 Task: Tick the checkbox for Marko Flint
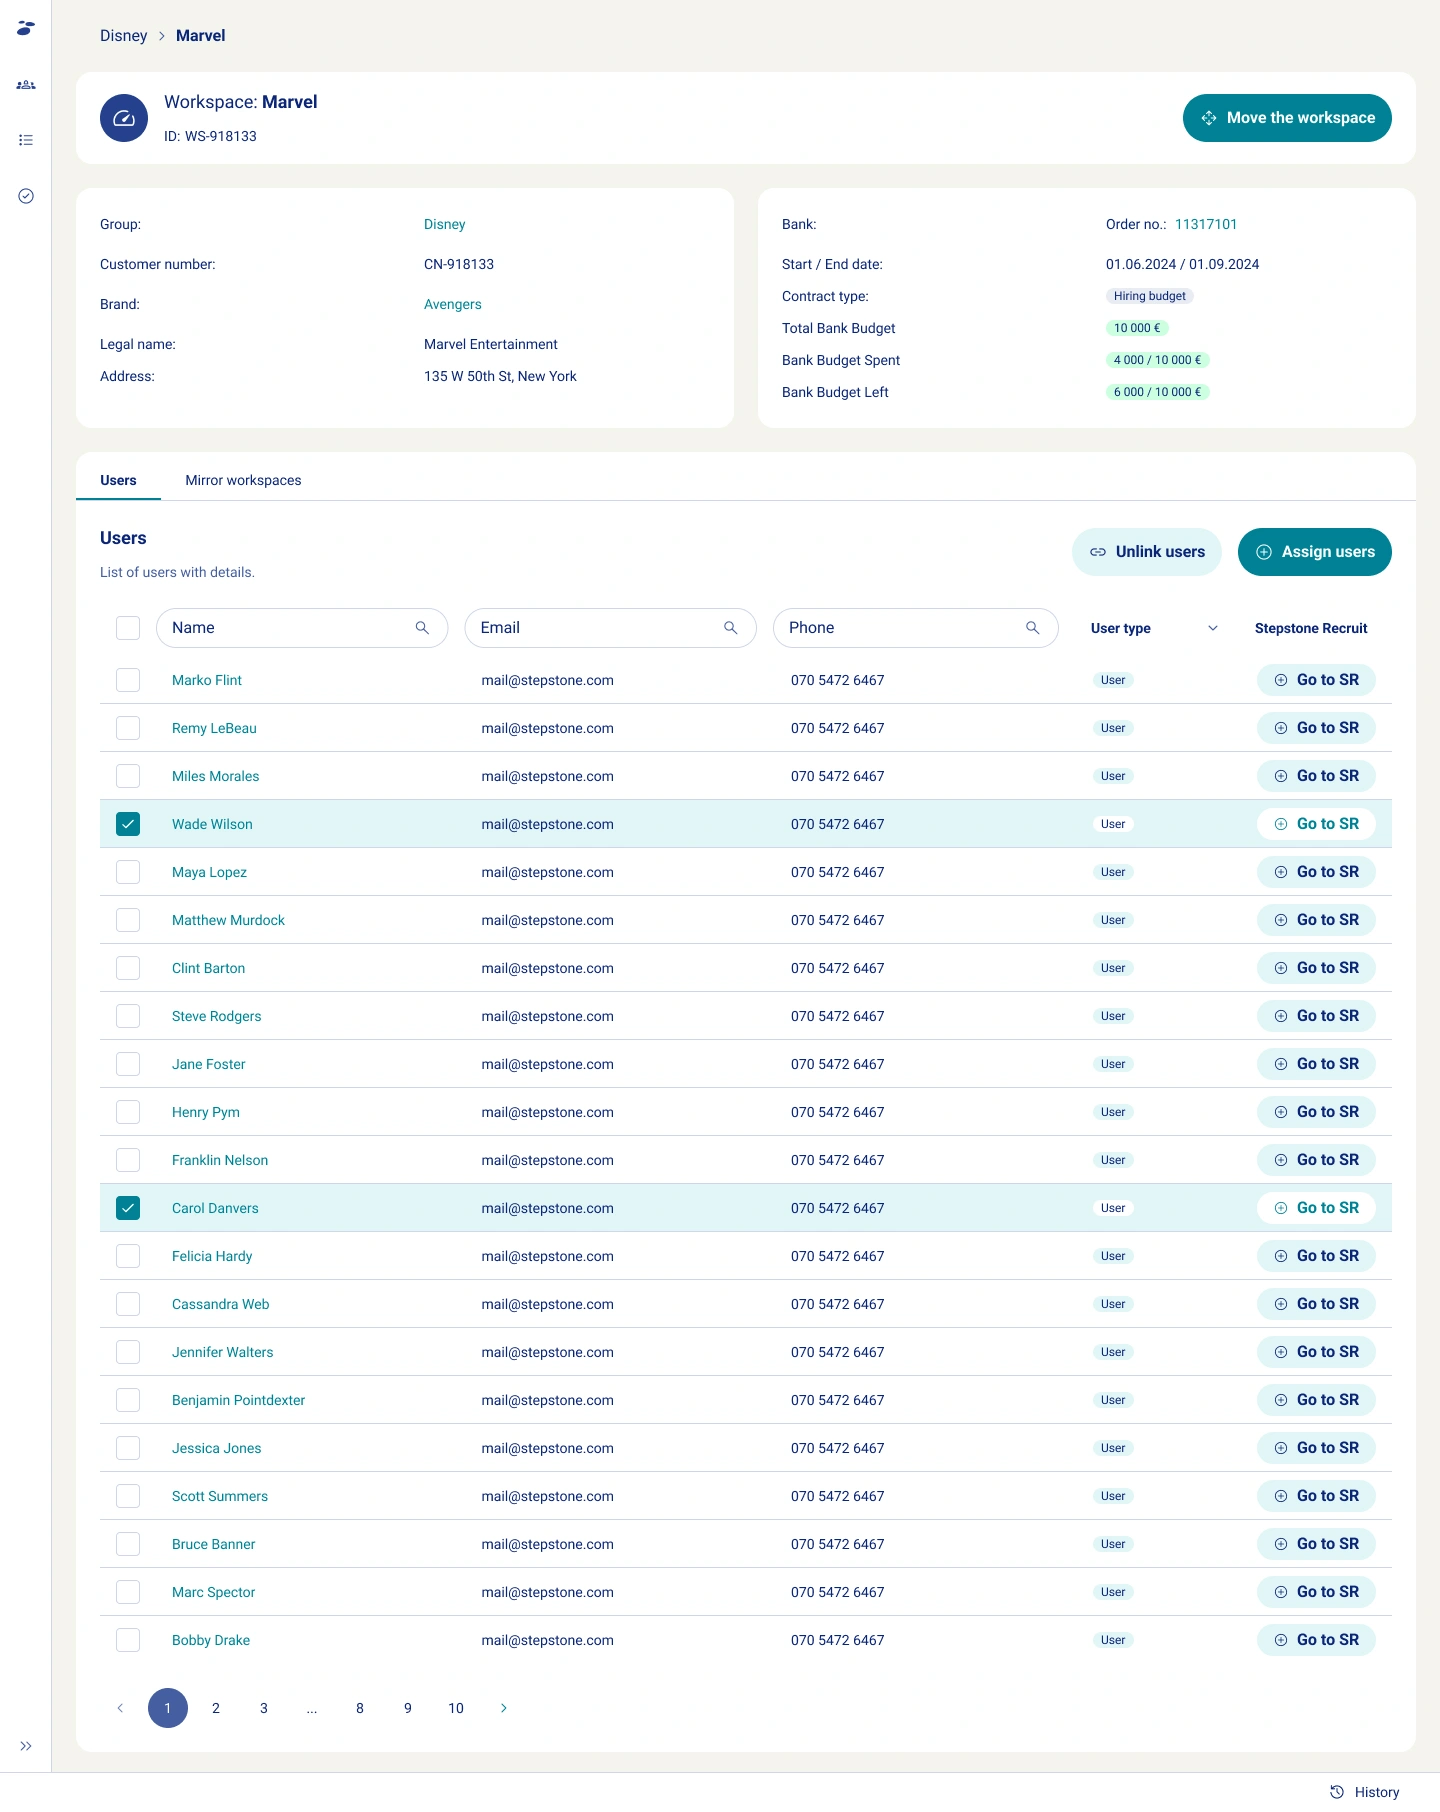pos(128,680)
